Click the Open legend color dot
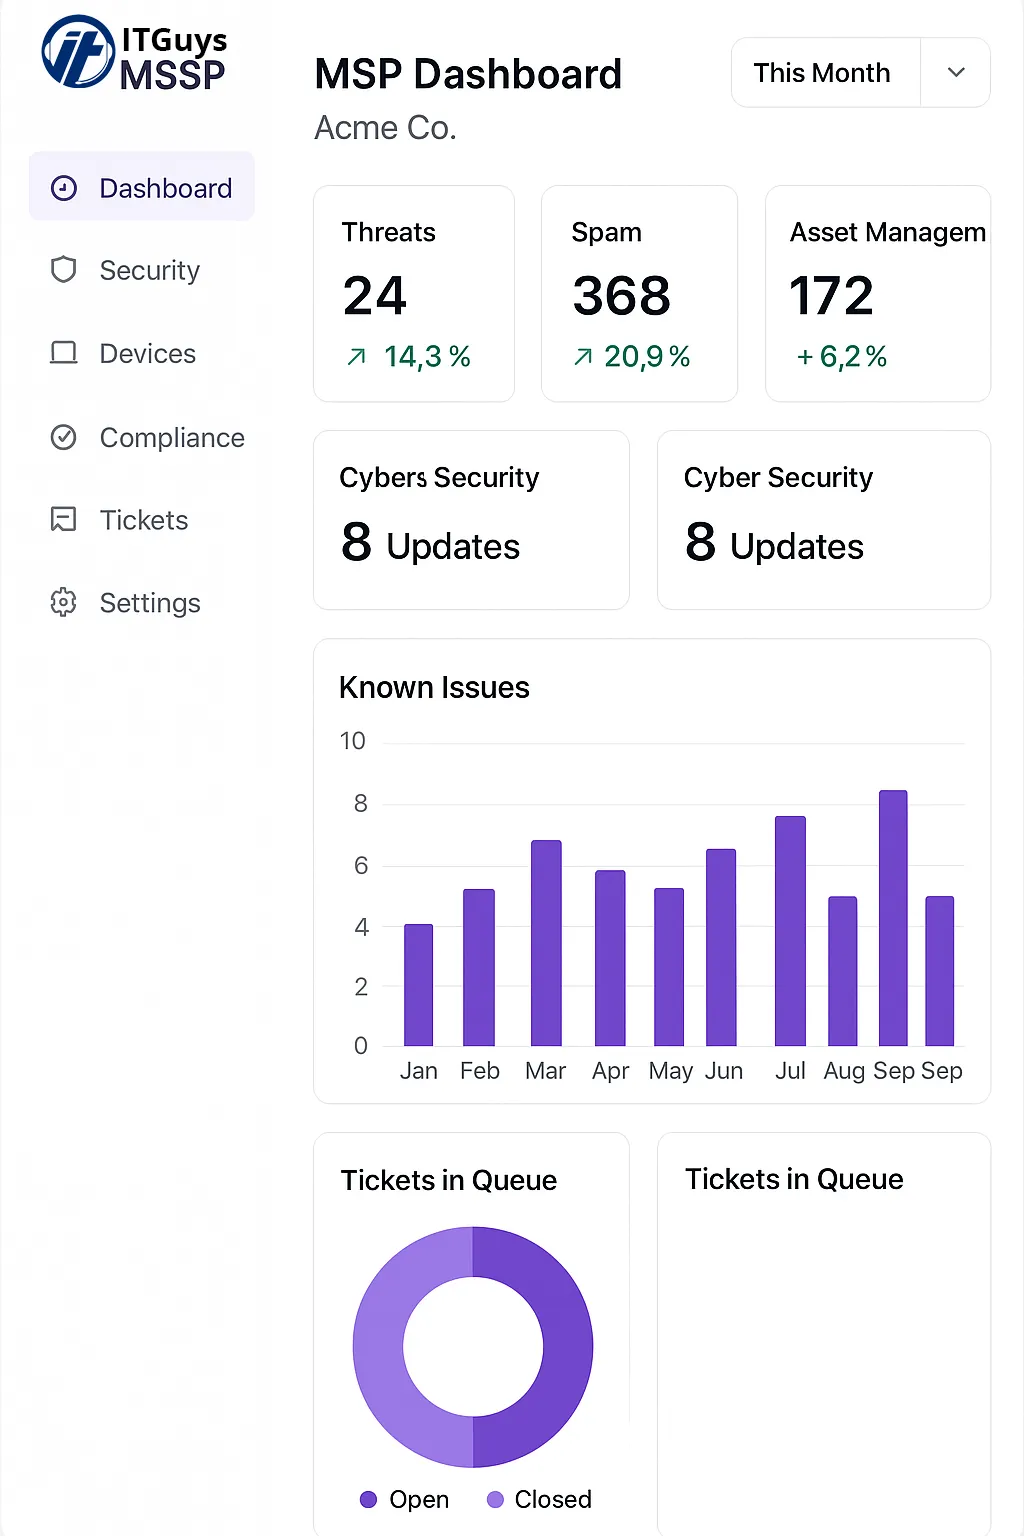Viewport: 1024px width, 1536px height. click(x=368, y=1499)
